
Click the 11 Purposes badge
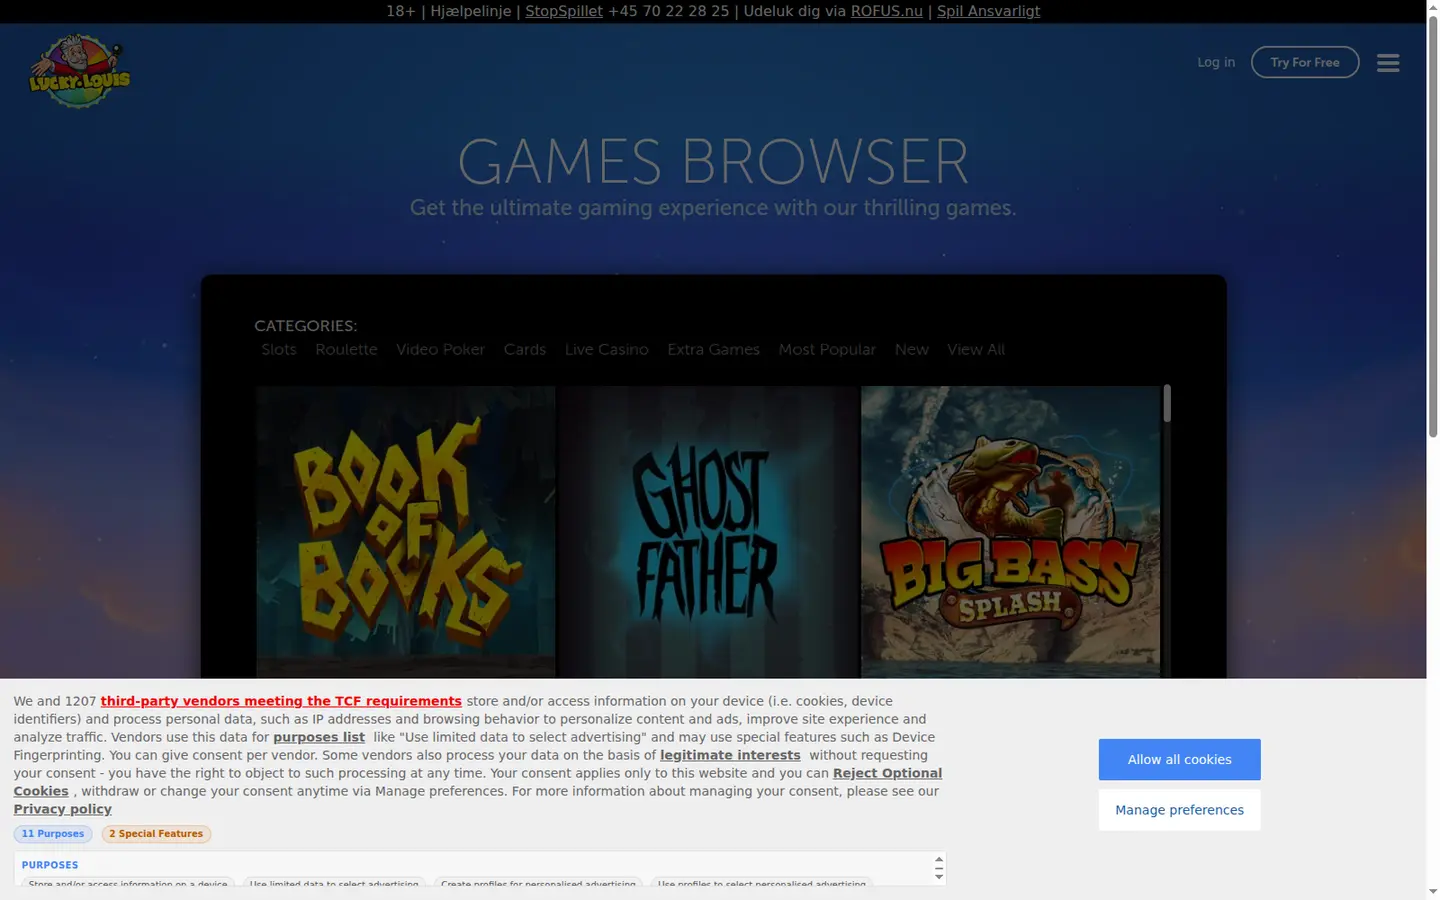(53, 834)
